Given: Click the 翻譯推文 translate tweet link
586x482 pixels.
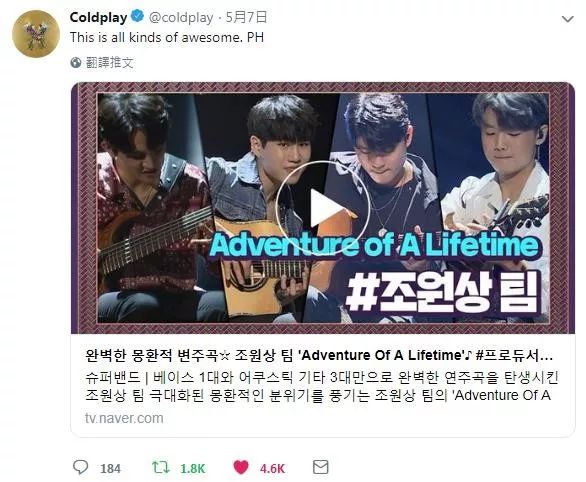Looking at the screenshot, I should point(110,63).
